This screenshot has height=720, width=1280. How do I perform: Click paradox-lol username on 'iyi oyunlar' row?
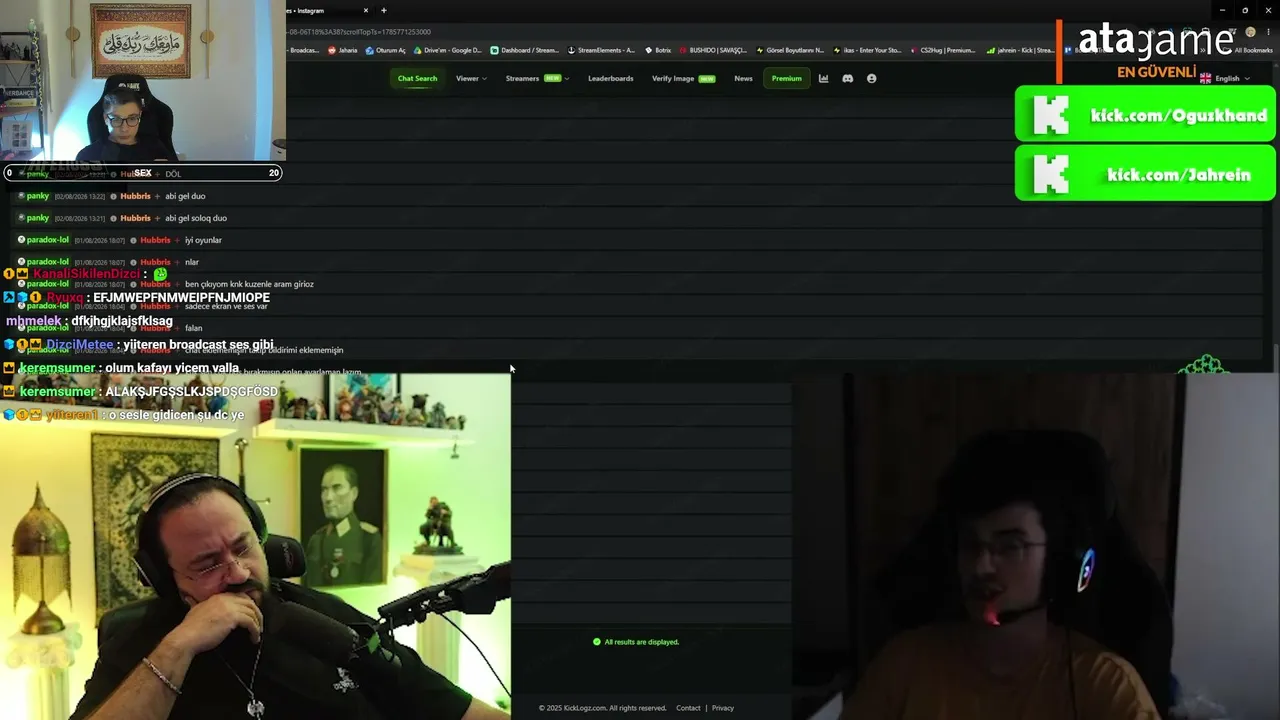[x=49, y=240]
